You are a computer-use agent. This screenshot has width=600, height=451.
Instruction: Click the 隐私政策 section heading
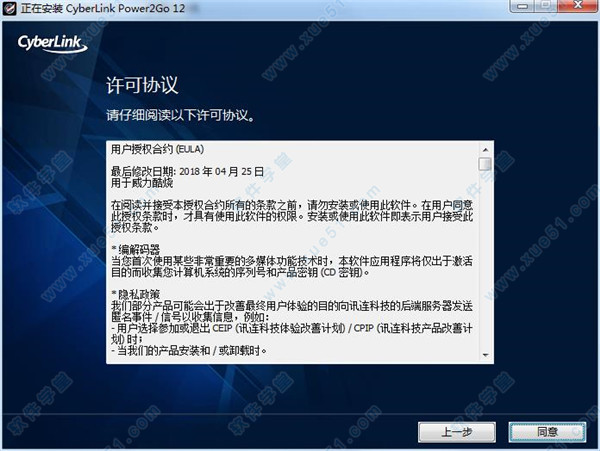pyautogui.click(x=136, y=295)
